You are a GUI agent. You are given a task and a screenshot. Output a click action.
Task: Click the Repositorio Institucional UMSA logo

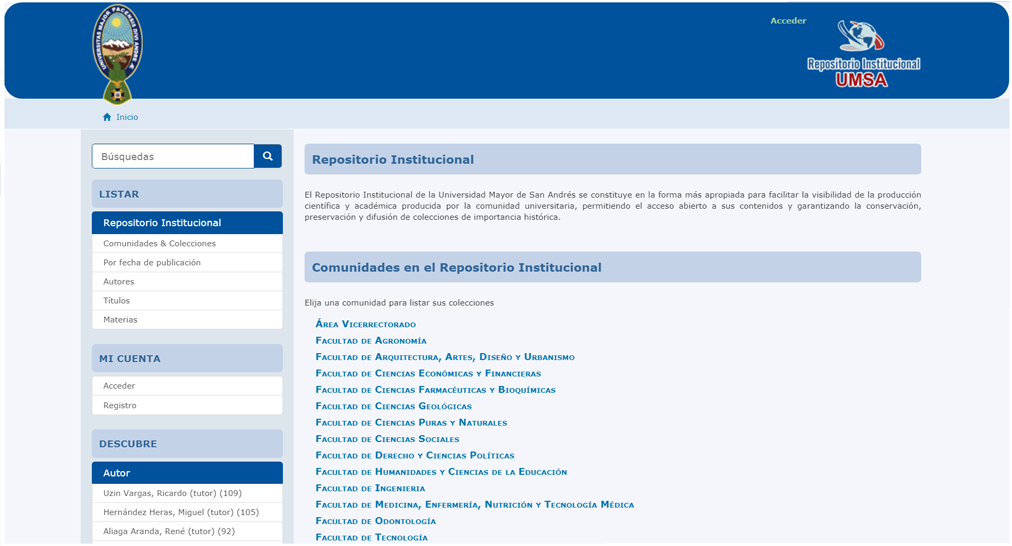[x=863, y=55]
